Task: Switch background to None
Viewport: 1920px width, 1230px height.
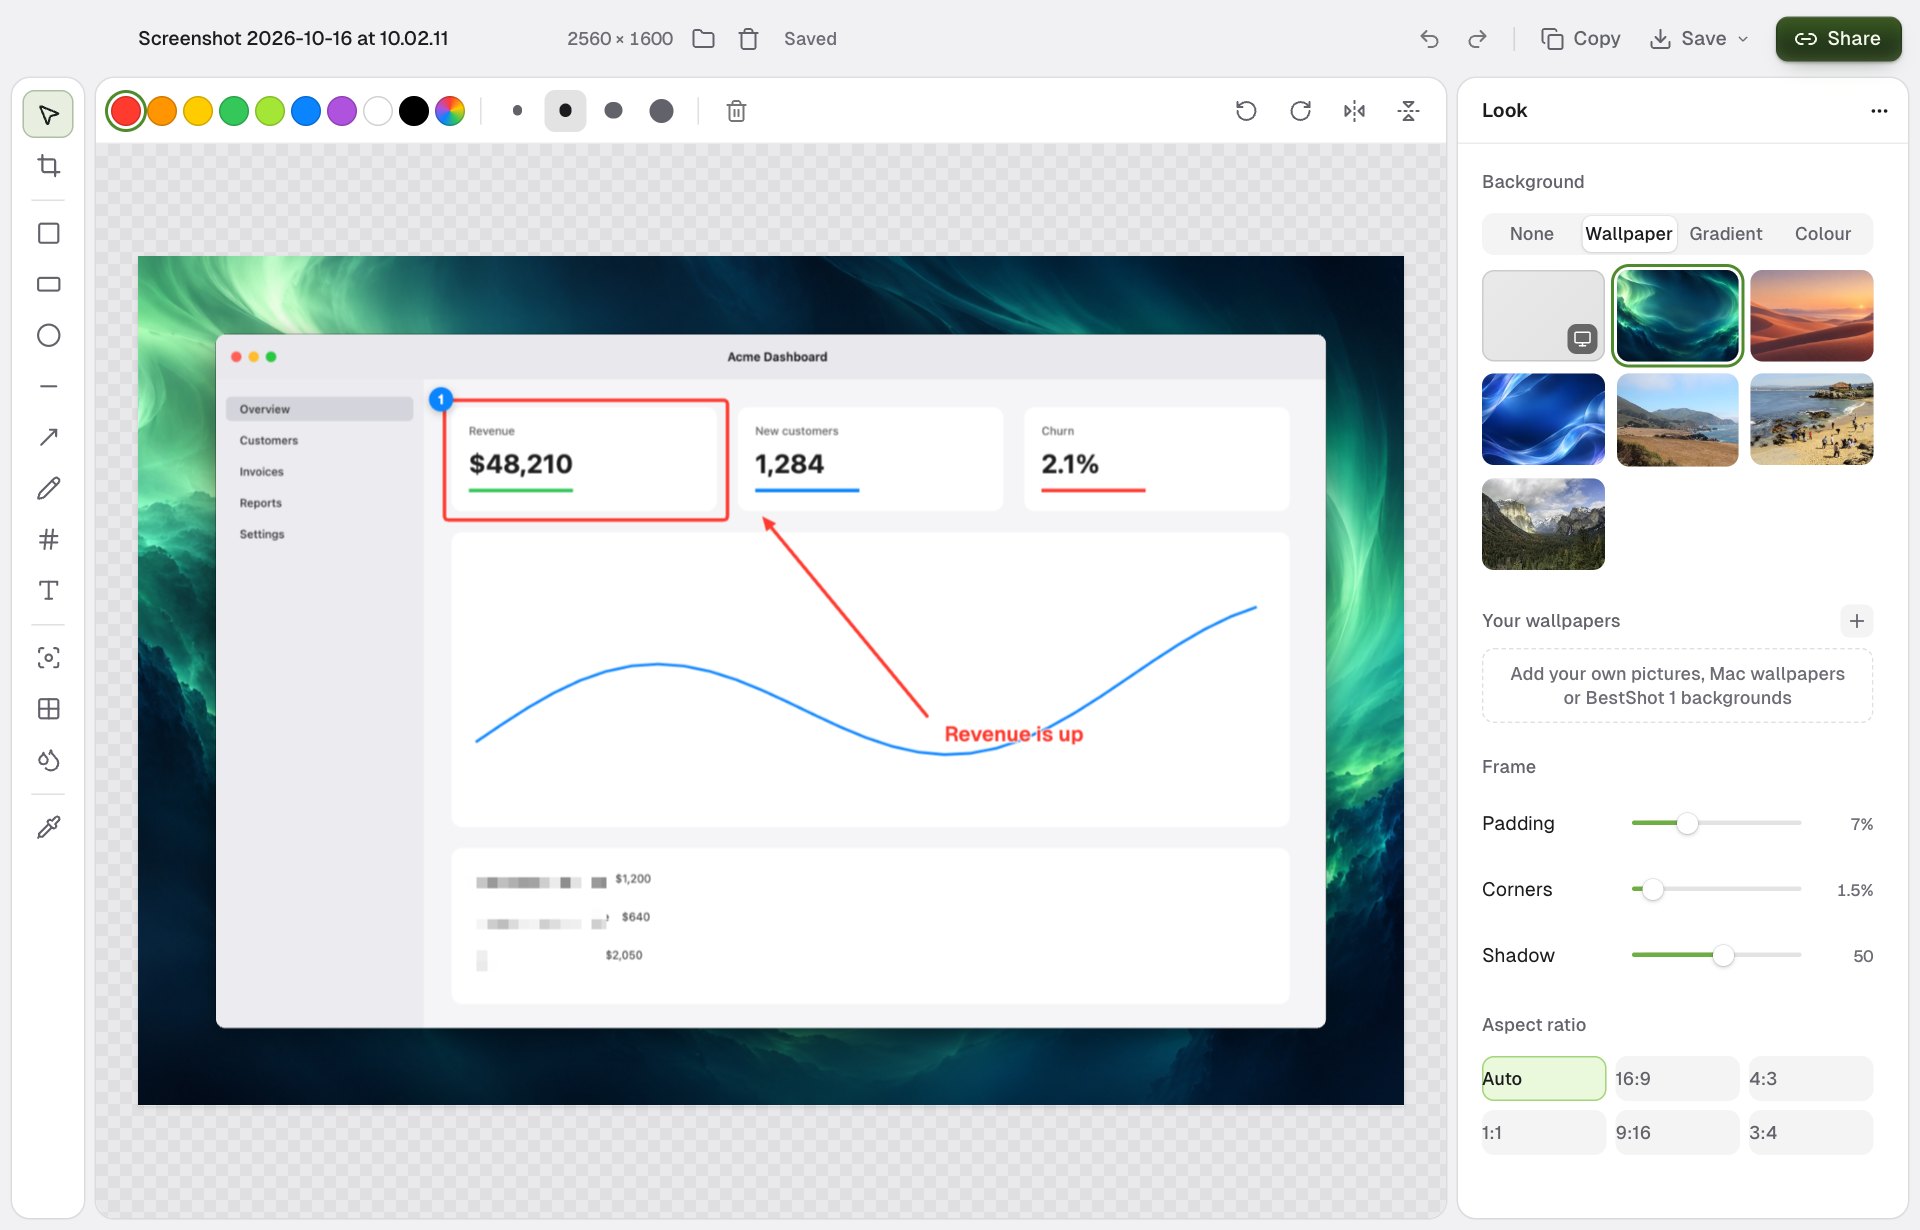Action: click(1531, 234)
